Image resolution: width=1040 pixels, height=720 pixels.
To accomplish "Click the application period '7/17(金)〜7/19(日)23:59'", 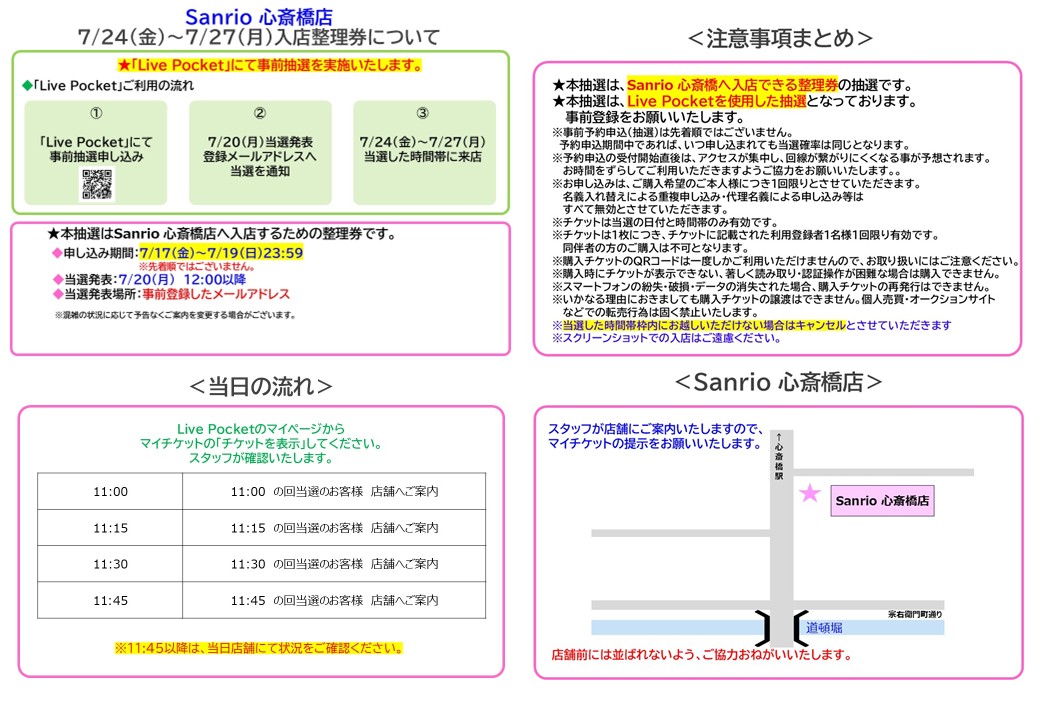I will [222, 253].
